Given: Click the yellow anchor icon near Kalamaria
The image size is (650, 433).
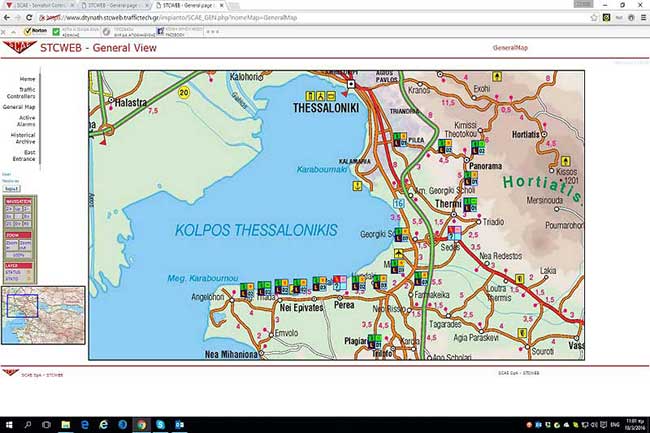Looking at the screenshot, I should coord(357,186).
